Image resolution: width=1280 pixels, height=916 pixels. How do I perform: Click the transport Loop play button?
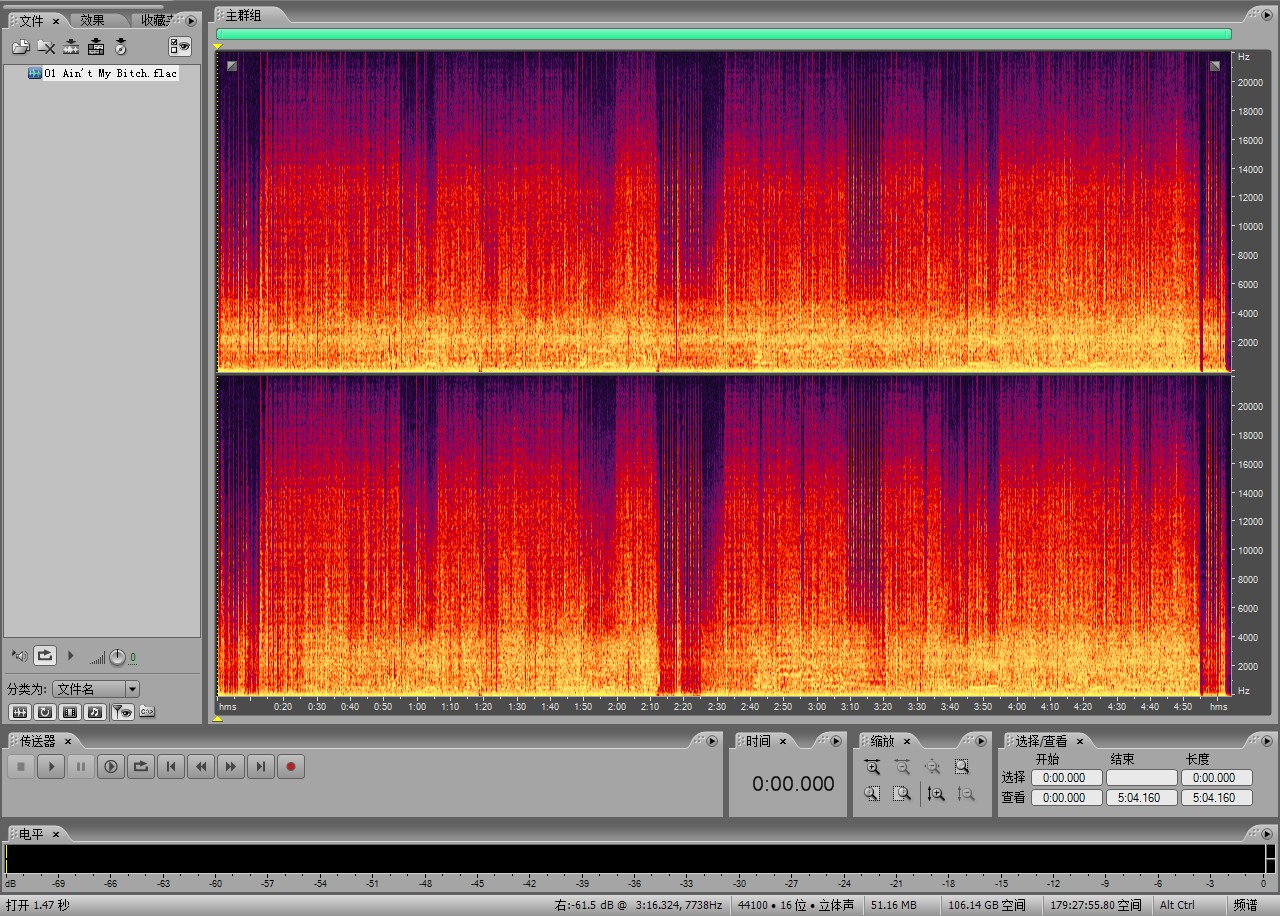[141, 767]
